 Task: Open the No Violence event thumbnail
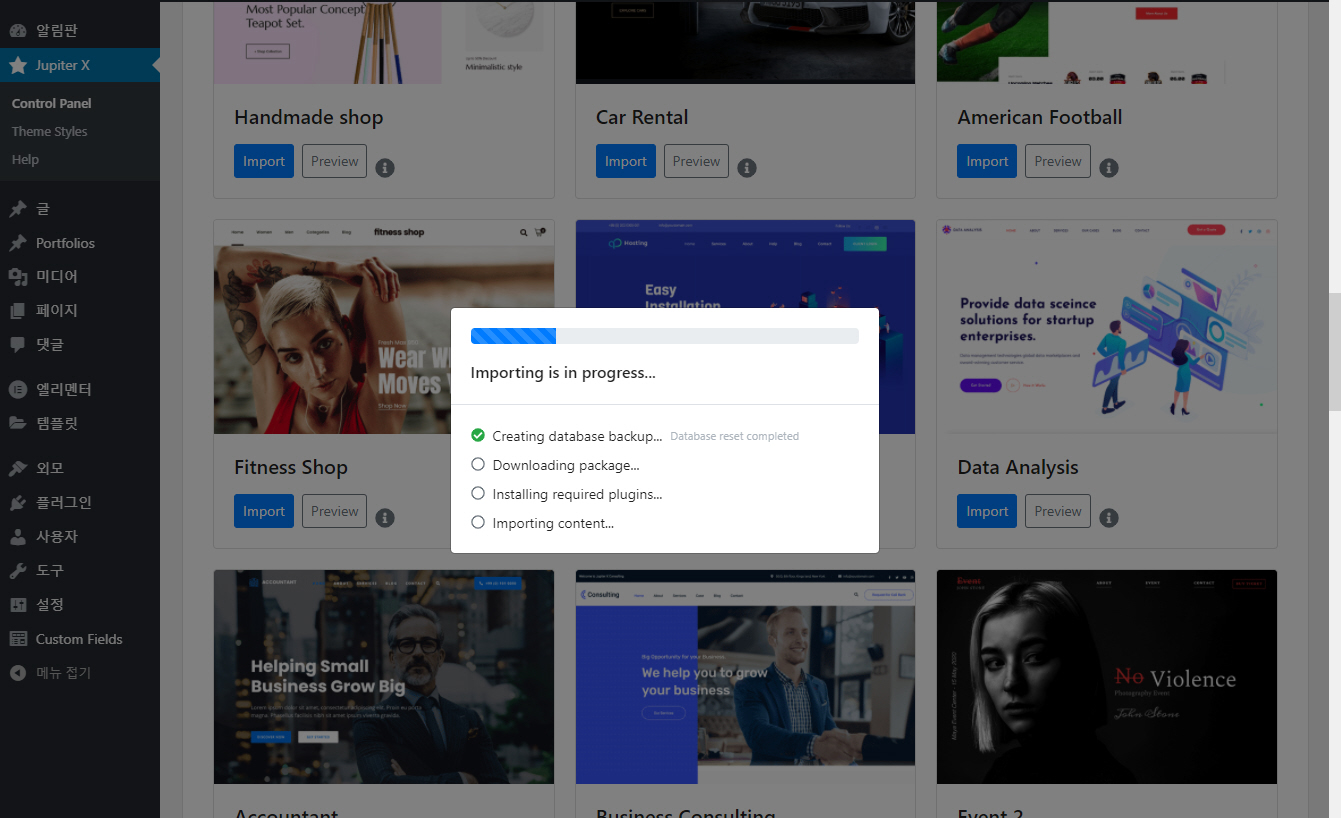pyautogui.click(x=1107, y=677)
